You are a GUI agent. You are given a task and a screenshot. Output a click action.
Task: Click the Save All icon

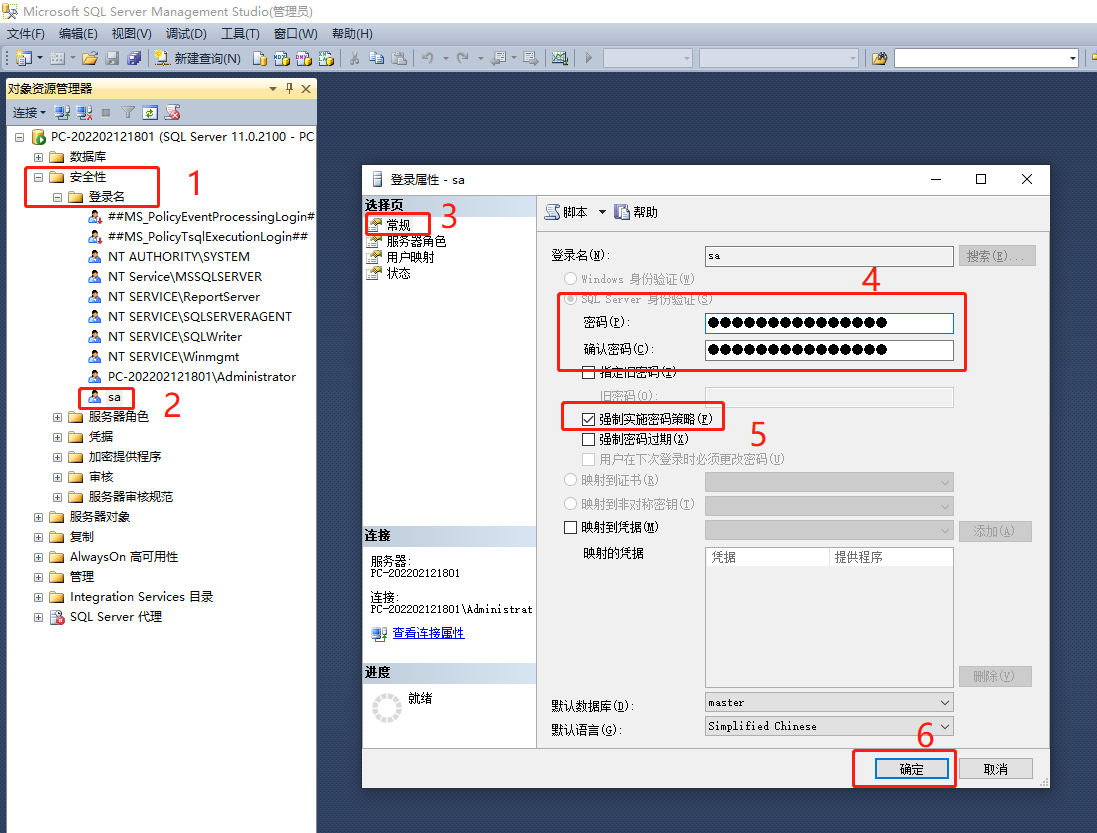[134, 58]
